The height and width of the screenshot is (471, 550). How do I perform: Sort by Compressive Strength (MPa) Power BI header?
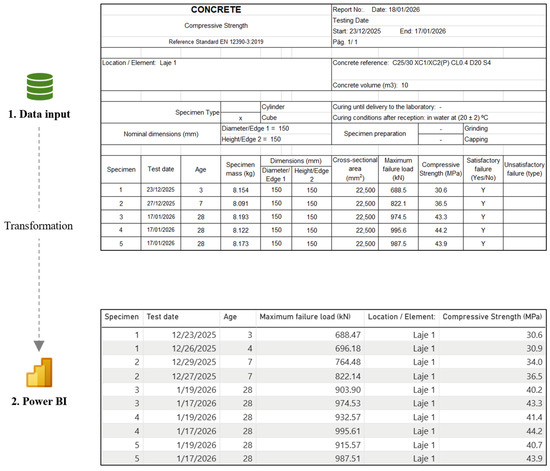(492, 317)
